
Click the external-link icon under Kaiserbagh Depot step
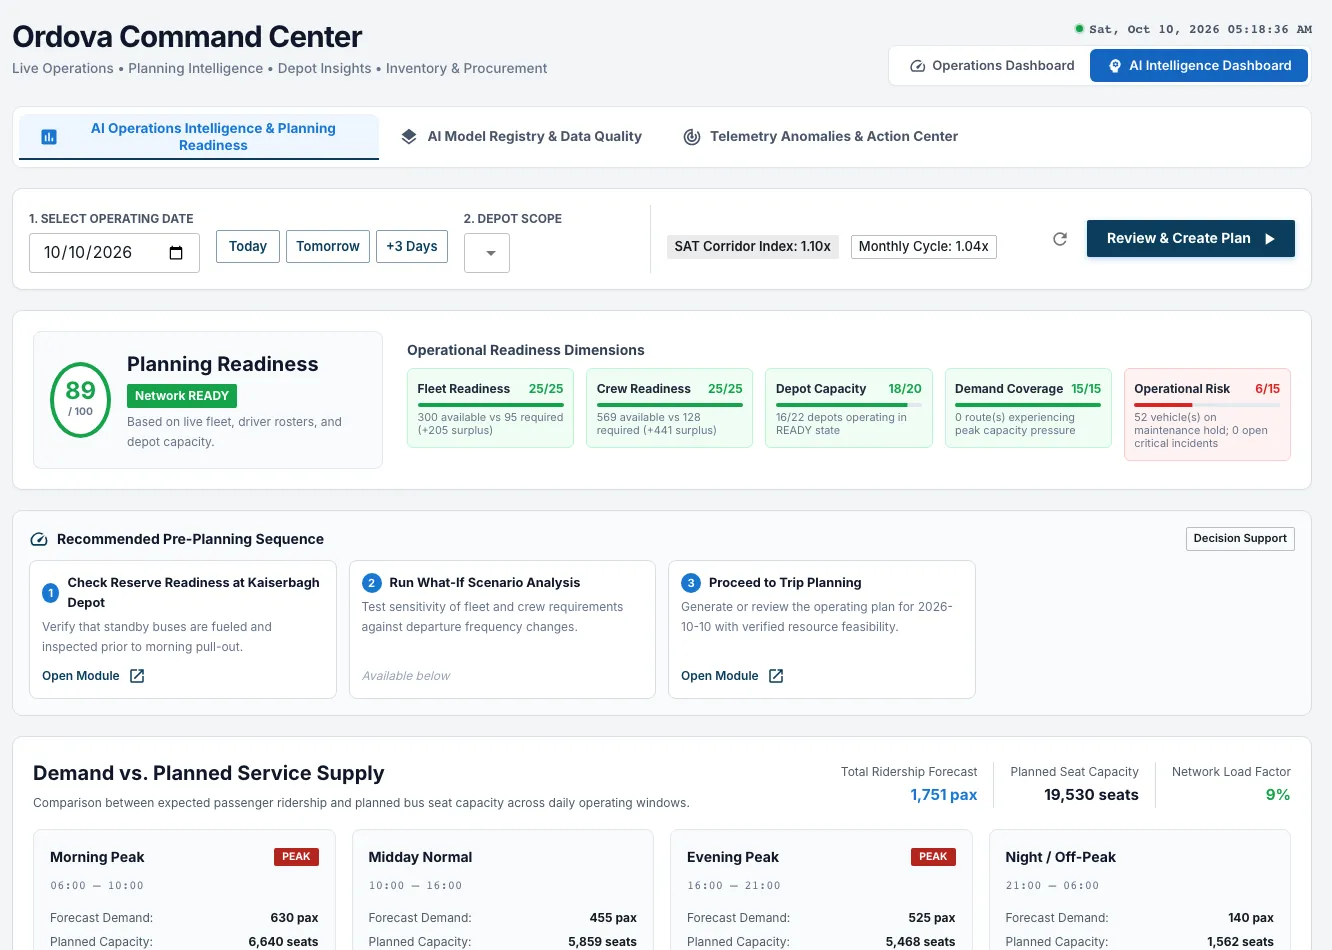[x=137, y=676]
